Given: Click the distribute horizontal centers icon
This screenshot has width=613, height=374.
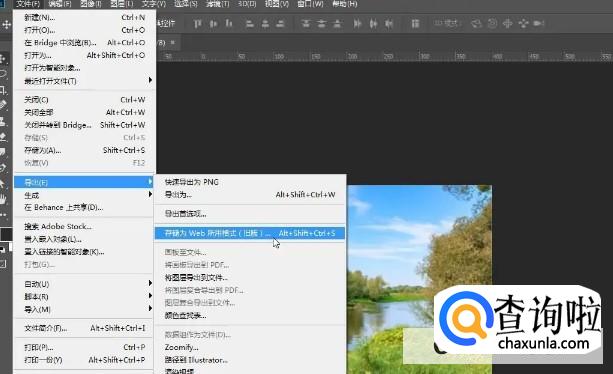Looking at the screenshot, I should (x=373, y=24).
